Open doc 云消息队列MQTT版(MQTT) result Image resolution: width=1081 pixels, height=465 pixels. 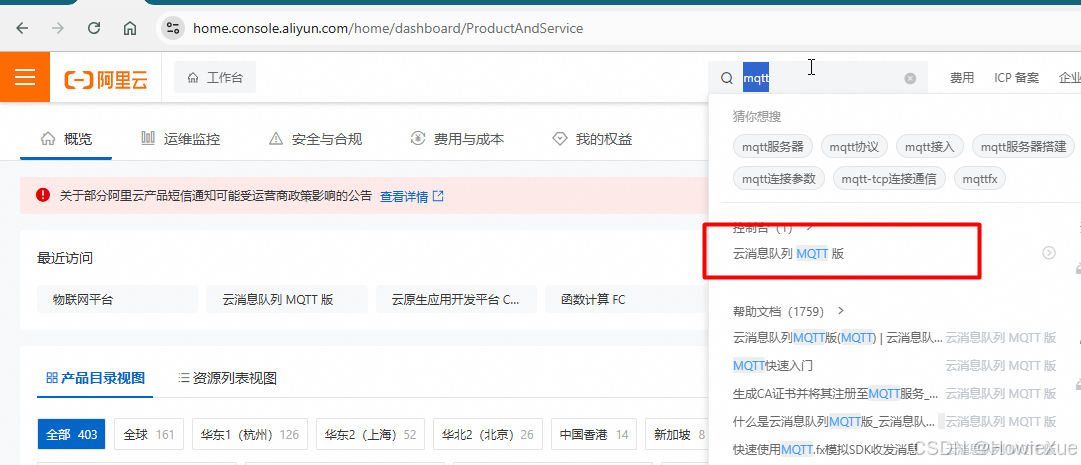click(838, 338)
